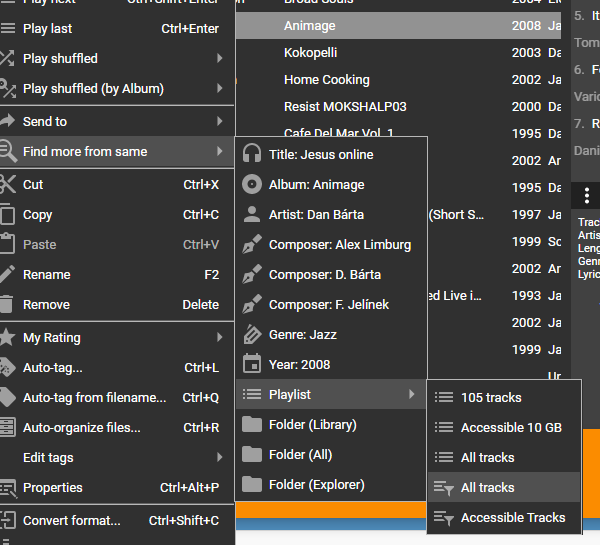Screen dimensions: 600x545
Task: Click the disc icon next to Album: Animage
Action: pos(252,184)
